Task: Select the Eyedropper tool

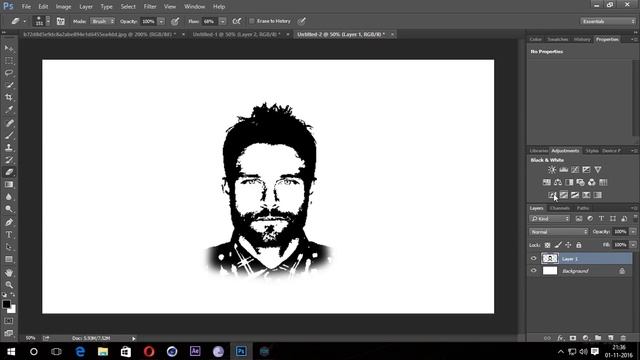Action: coord(9,109)
